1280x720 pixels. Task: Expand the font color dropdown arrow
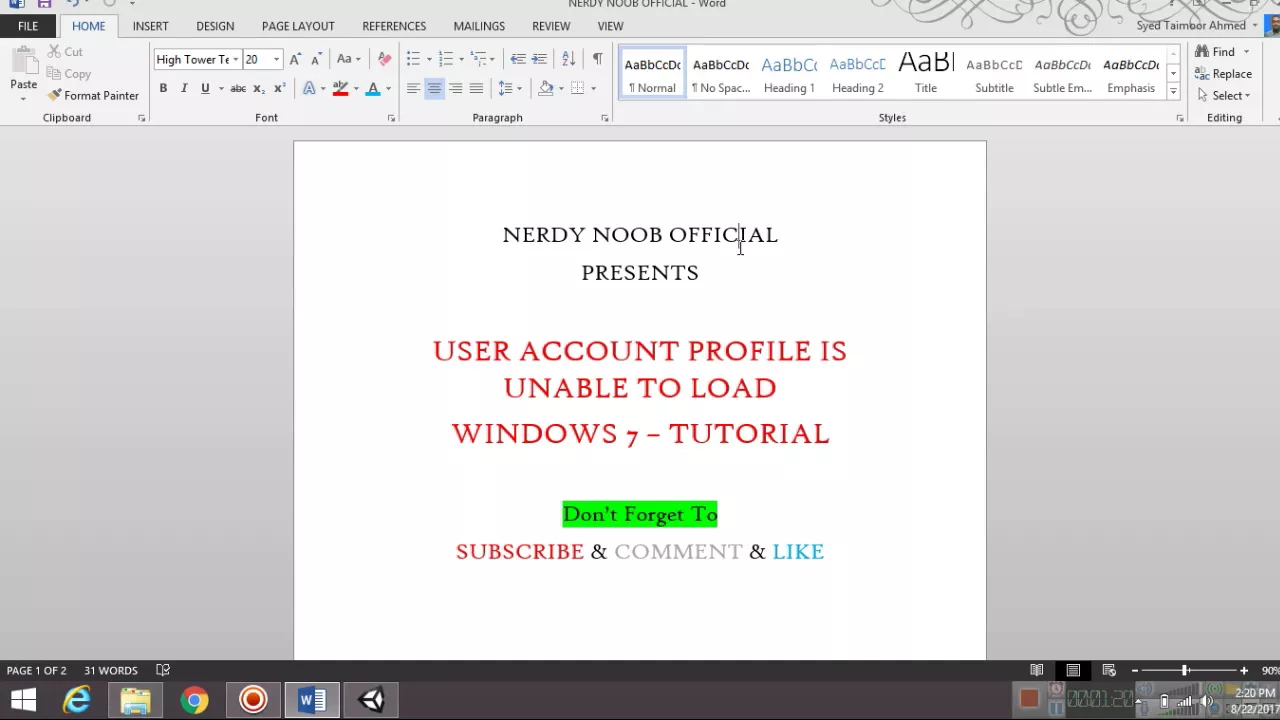[388, 89]
